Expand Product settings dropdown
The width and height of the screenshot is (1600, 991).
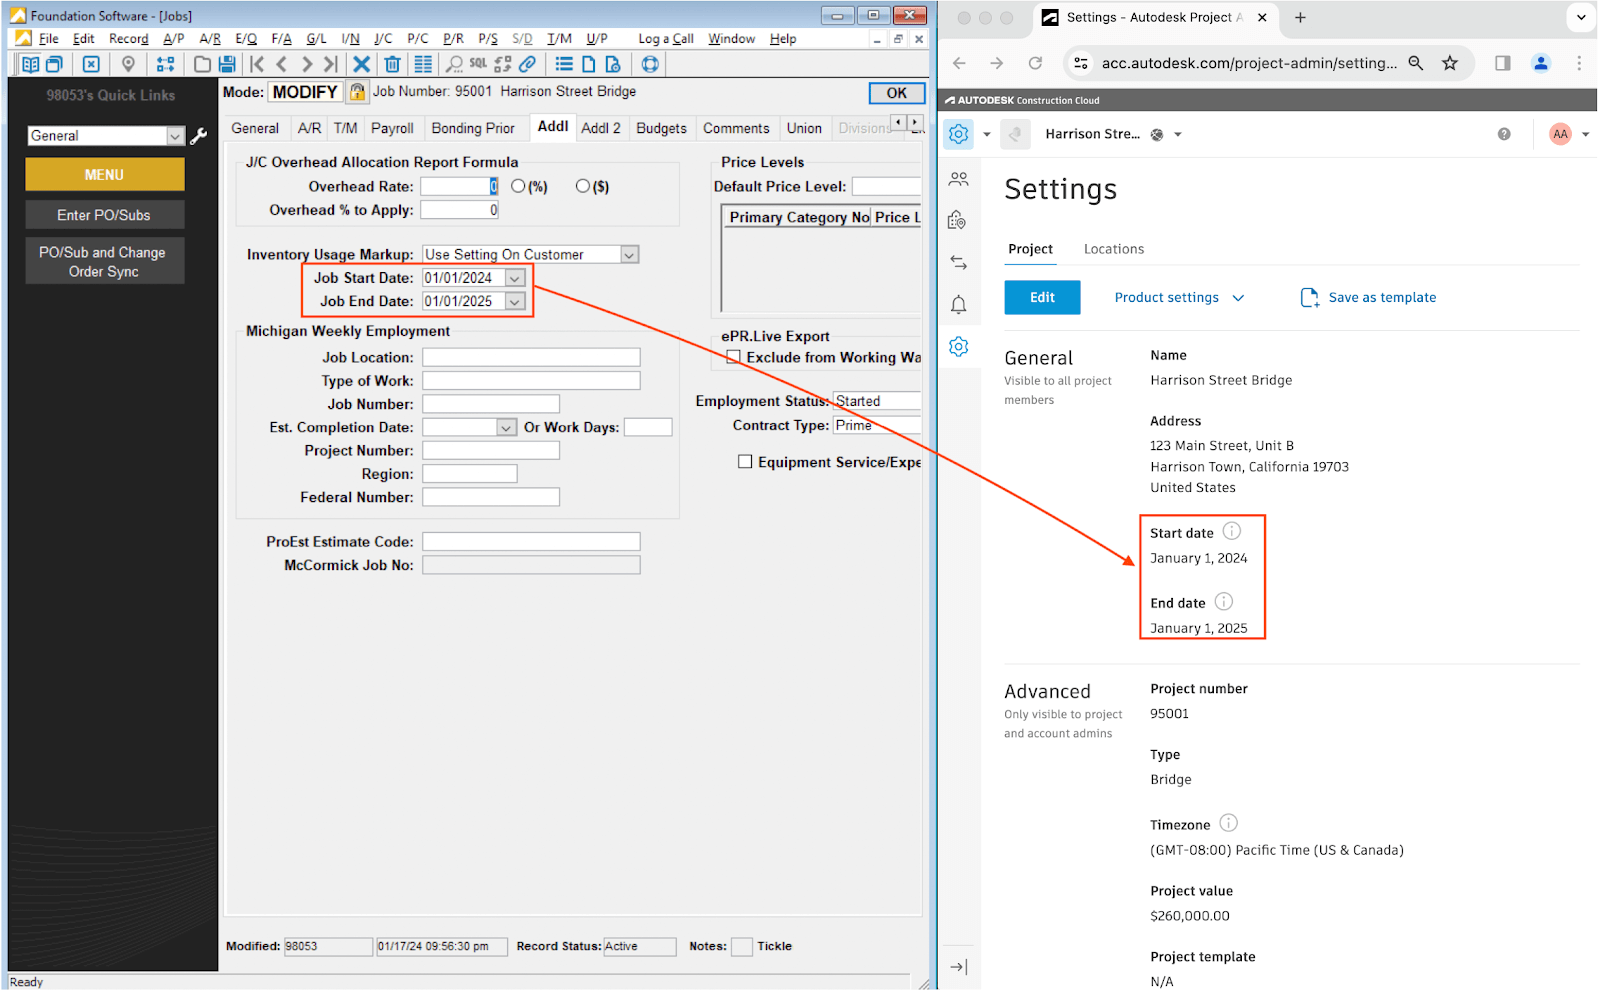tap(1179, 298)
